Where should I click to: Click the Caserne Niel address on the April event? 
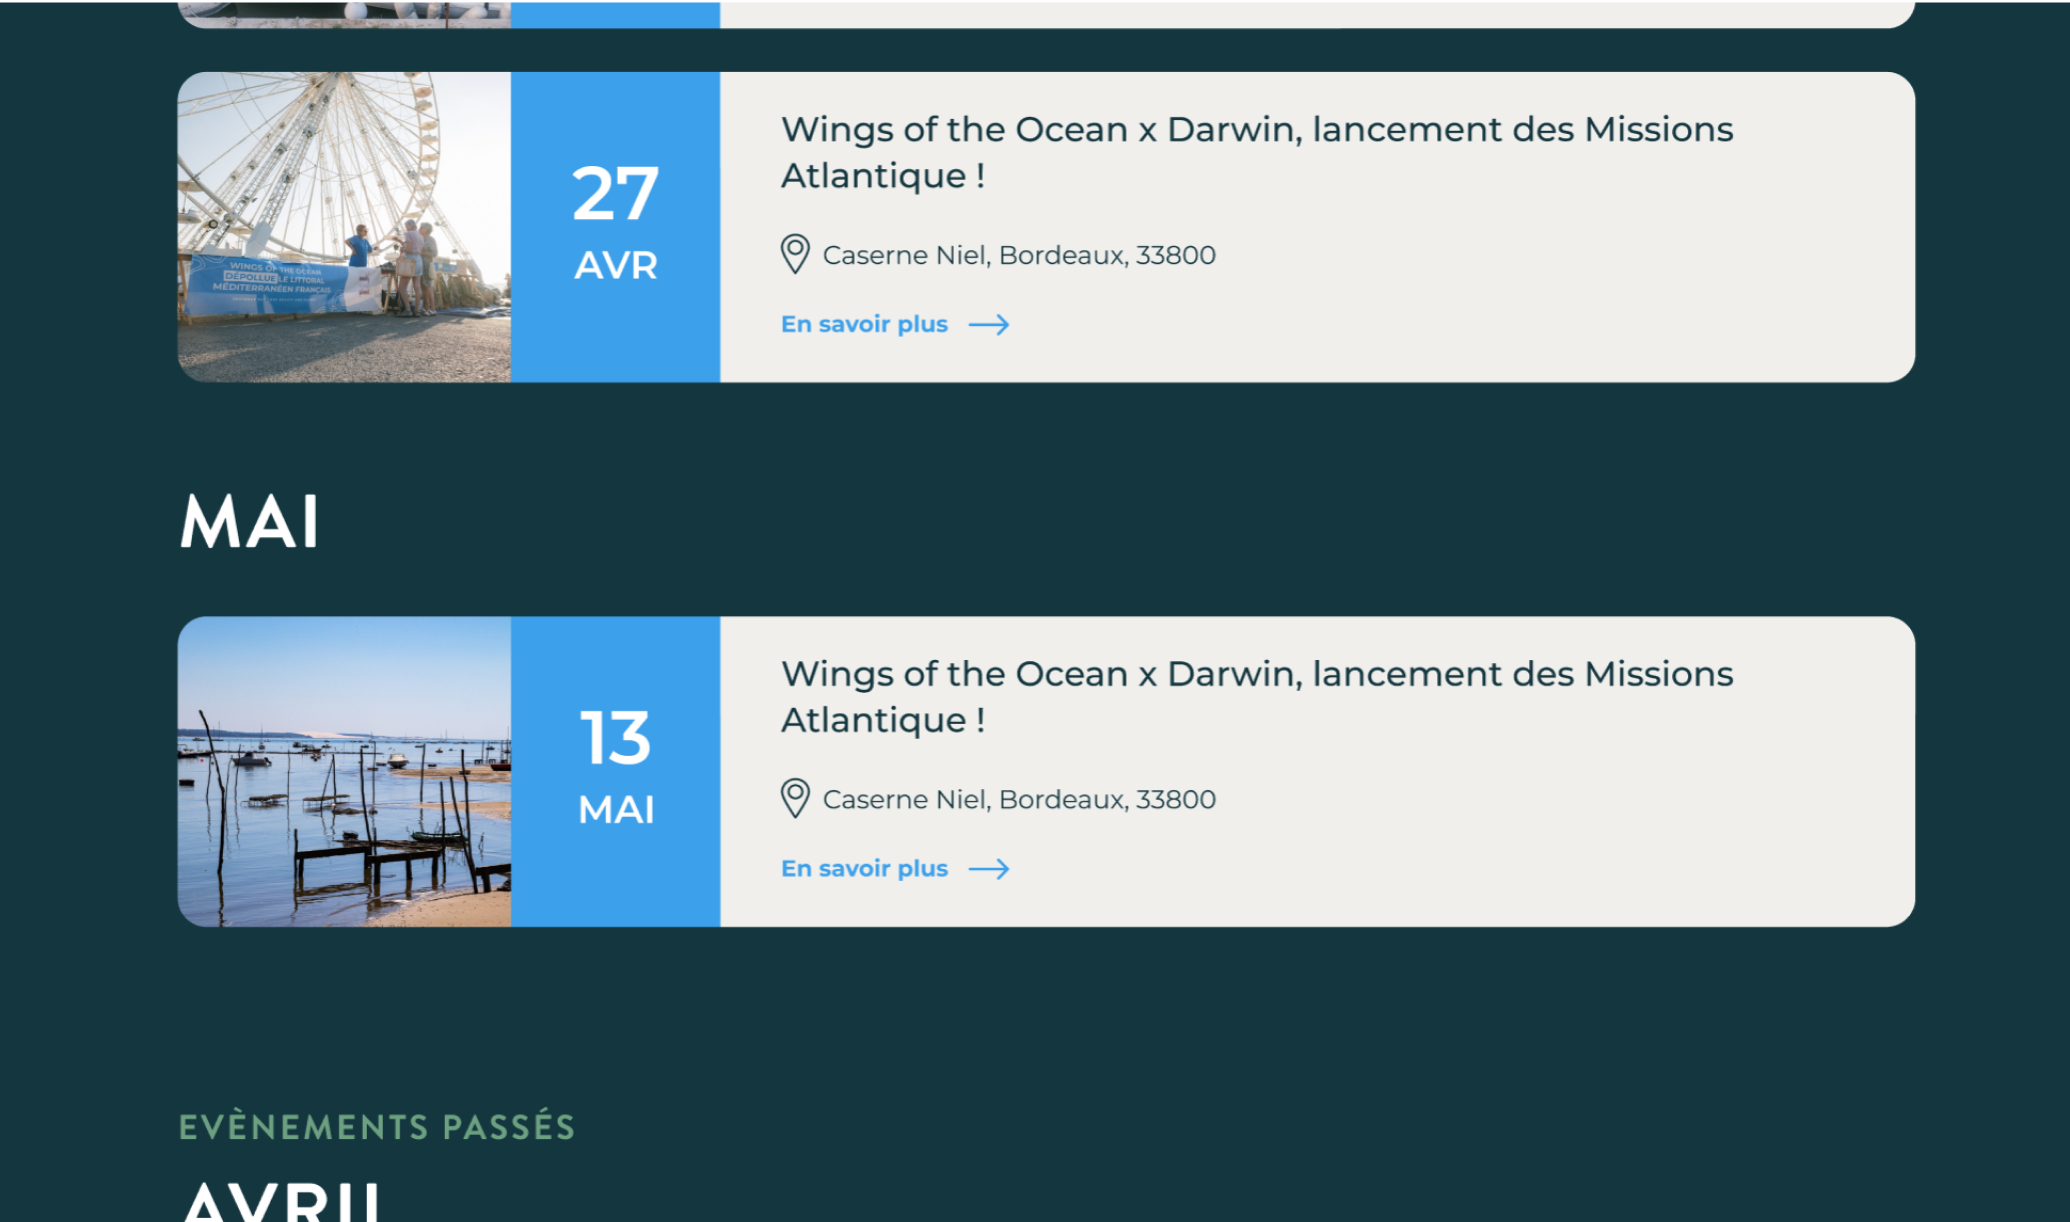[x=1018, y=256]
